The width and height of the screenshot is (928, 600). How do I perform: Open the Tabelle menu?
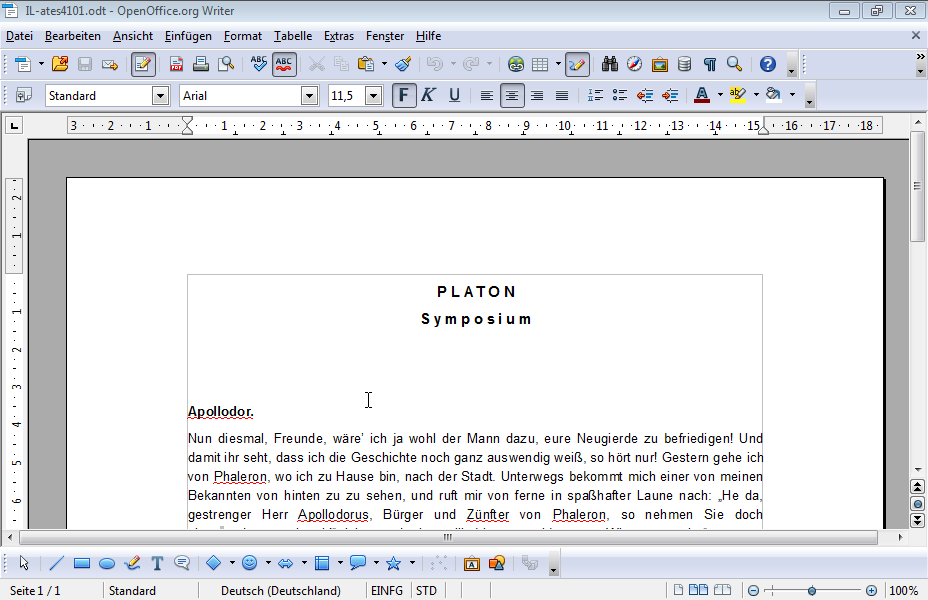point(292,36)
